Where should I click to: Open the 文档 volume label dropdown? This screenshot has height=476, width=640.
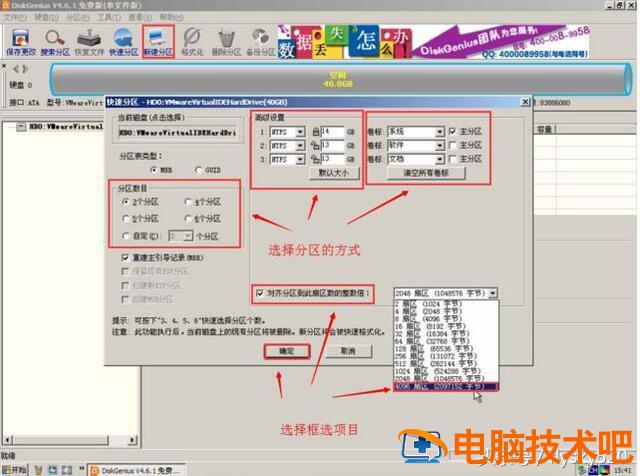(440, 159)
